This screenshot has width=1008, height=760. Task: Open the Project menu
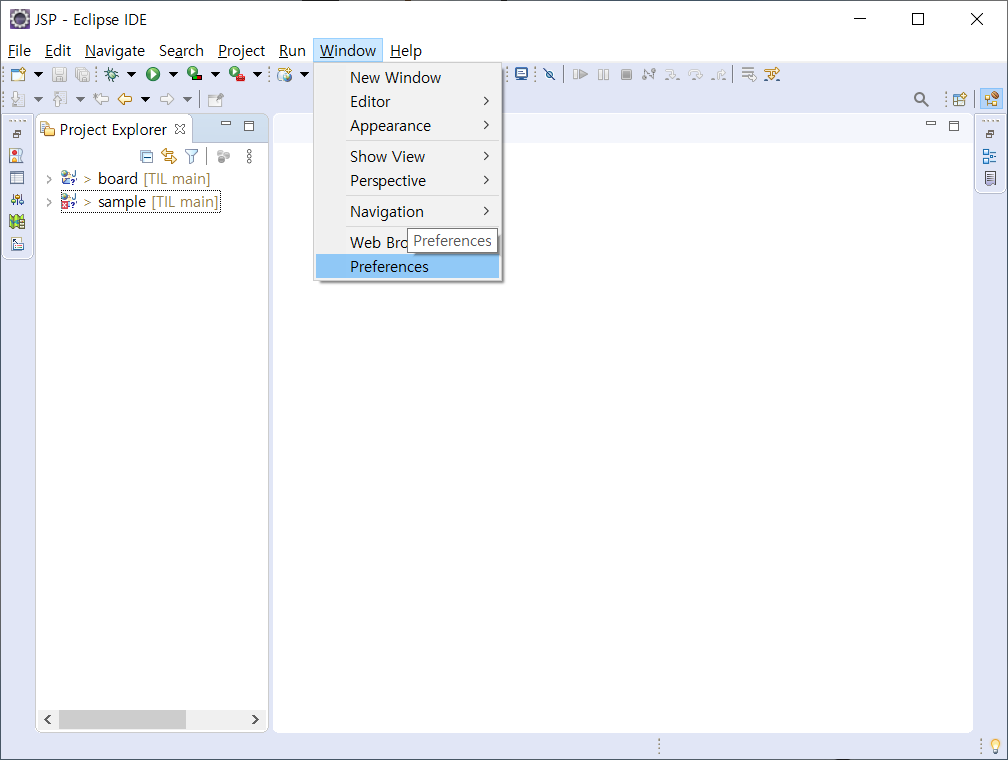tap(241, 51)
